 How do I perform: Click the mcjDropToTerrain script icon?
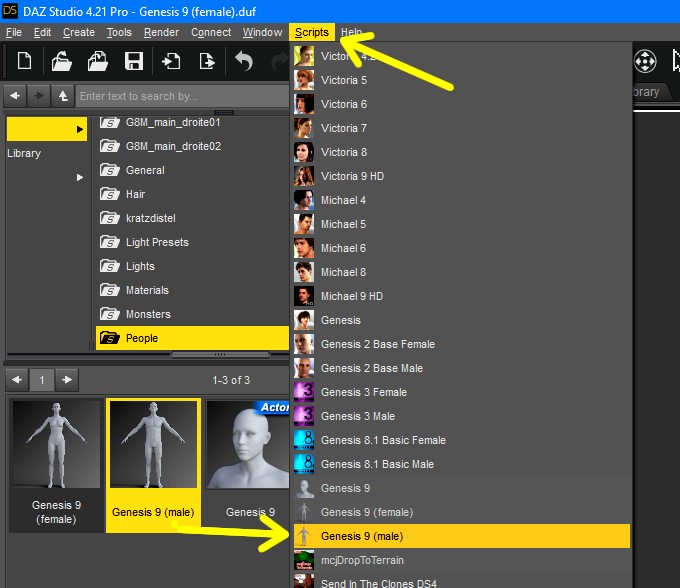(x=304, y=560)
